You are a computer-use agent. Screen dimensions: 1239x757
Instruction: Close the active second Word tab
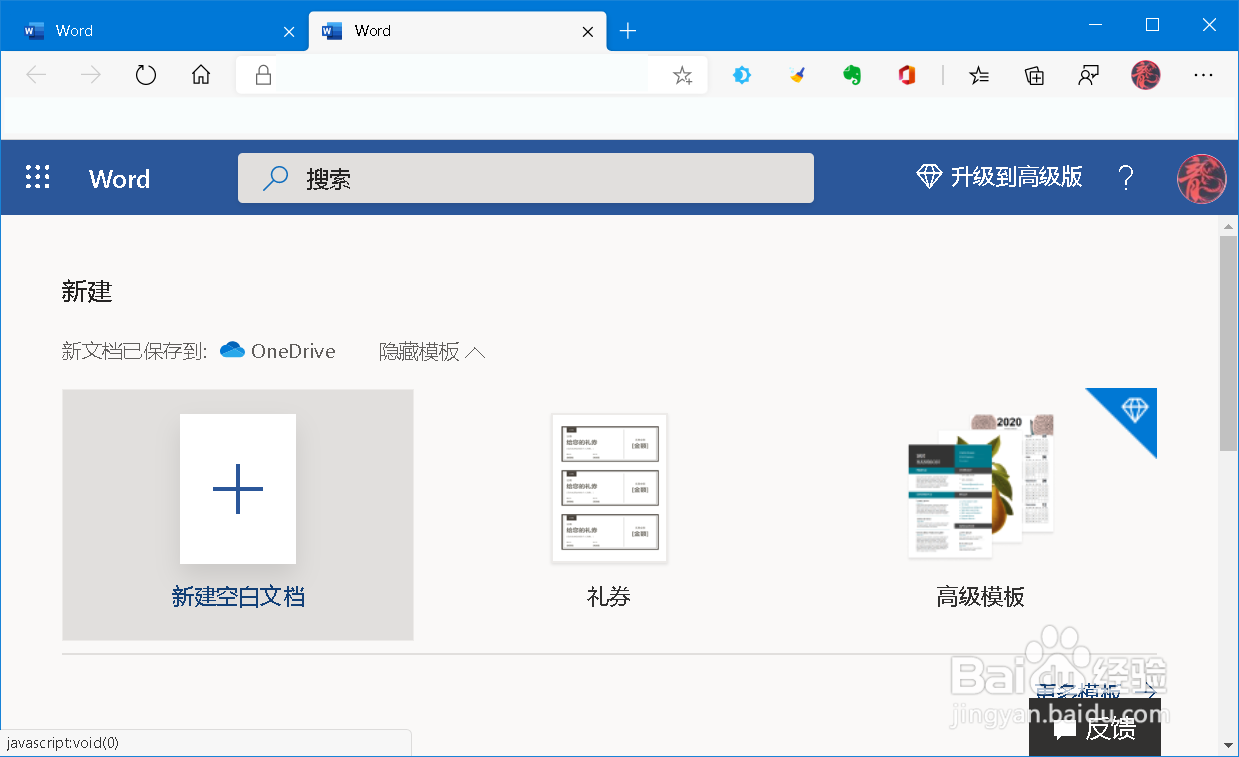588,32
